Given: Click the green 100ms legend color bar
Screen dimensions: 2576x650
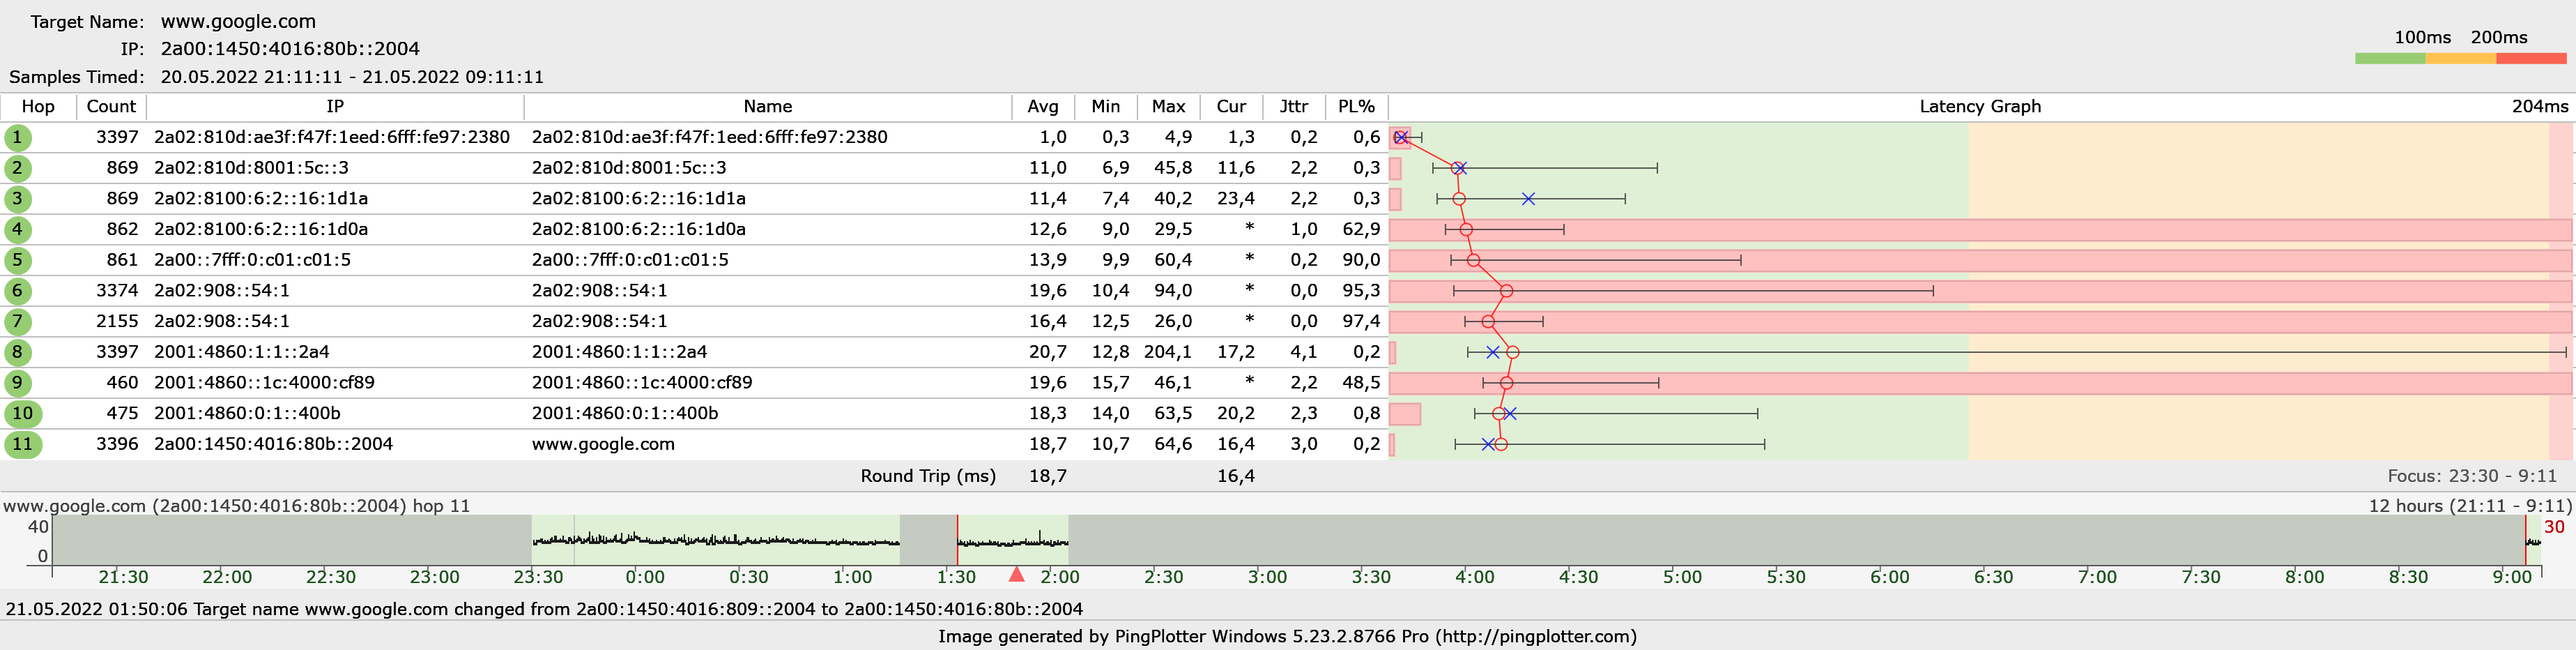Looking at the screenshot, I should (x=2390, y=59).
